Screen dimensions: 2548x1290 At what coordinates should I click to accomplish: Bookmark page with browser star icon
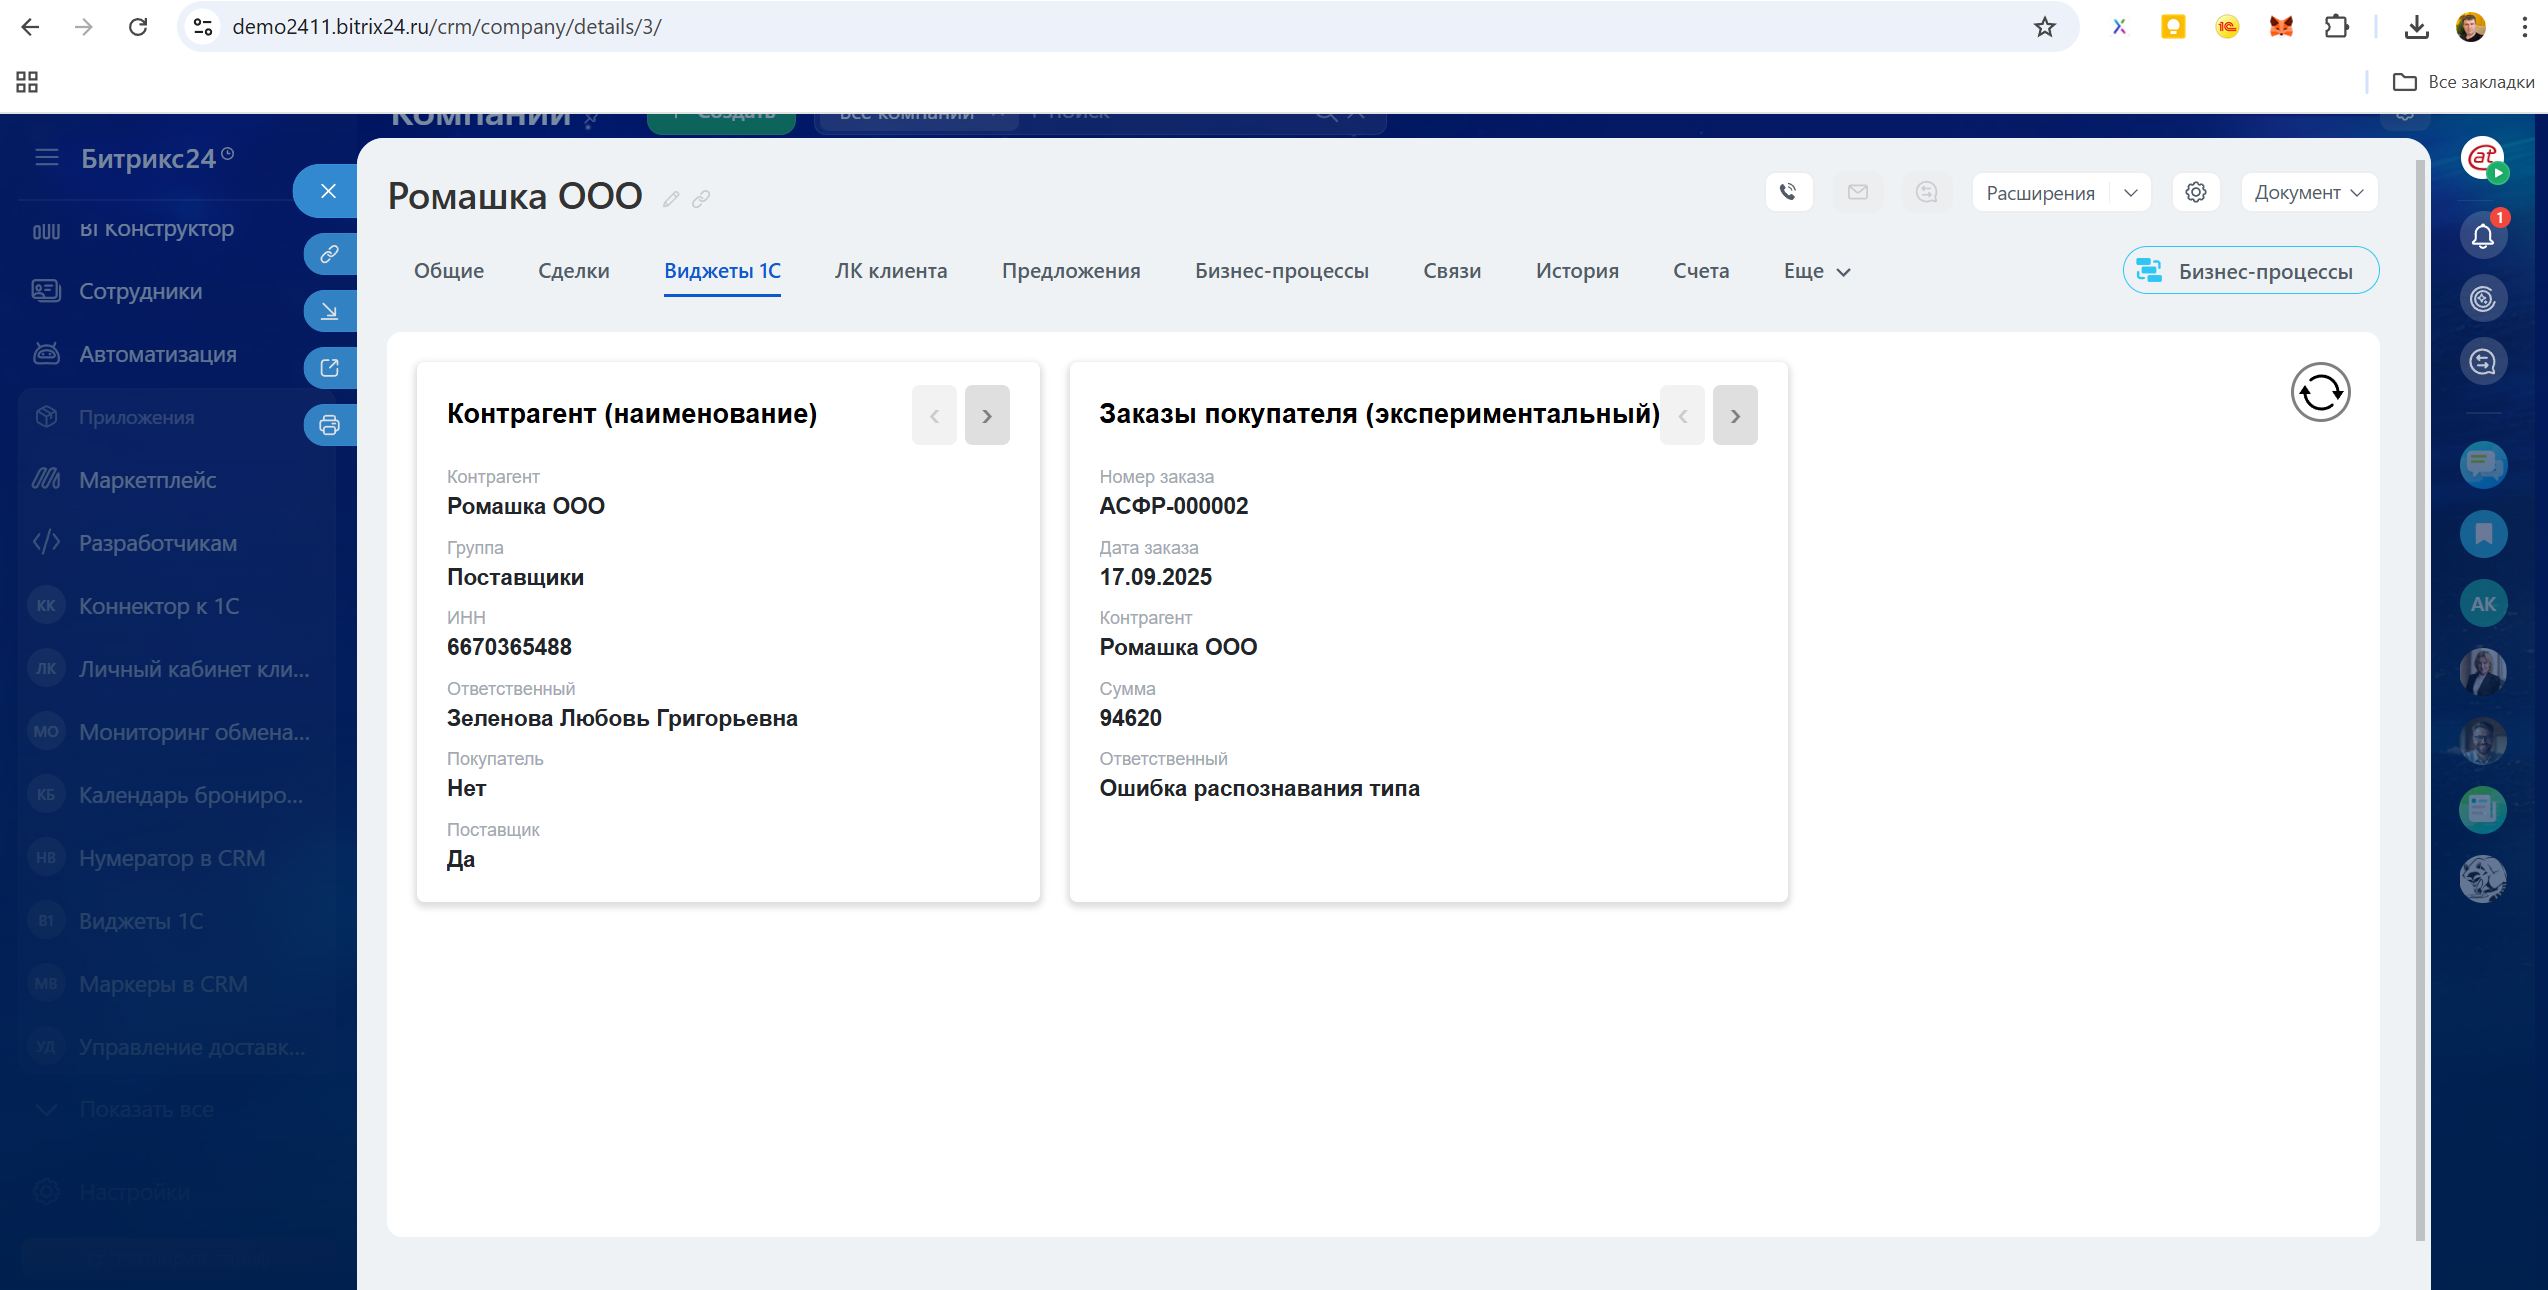click(x=2044, y=27)
